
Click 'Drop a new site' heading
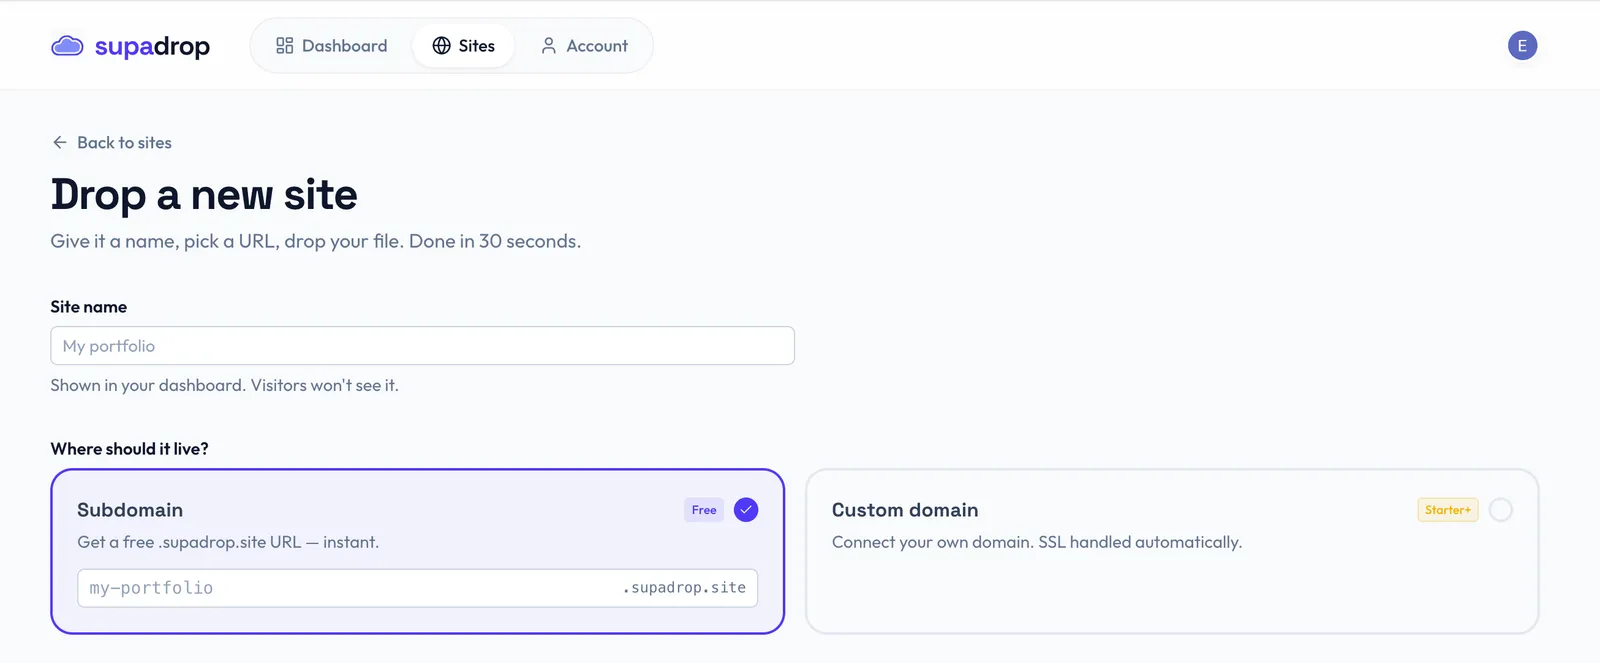[x=204, y=194]
